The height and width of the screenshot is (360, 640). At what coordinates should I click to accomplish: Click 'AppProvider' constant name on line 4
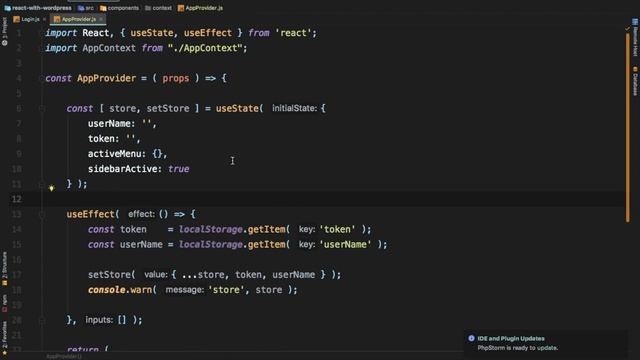click(x=106, y=78)
